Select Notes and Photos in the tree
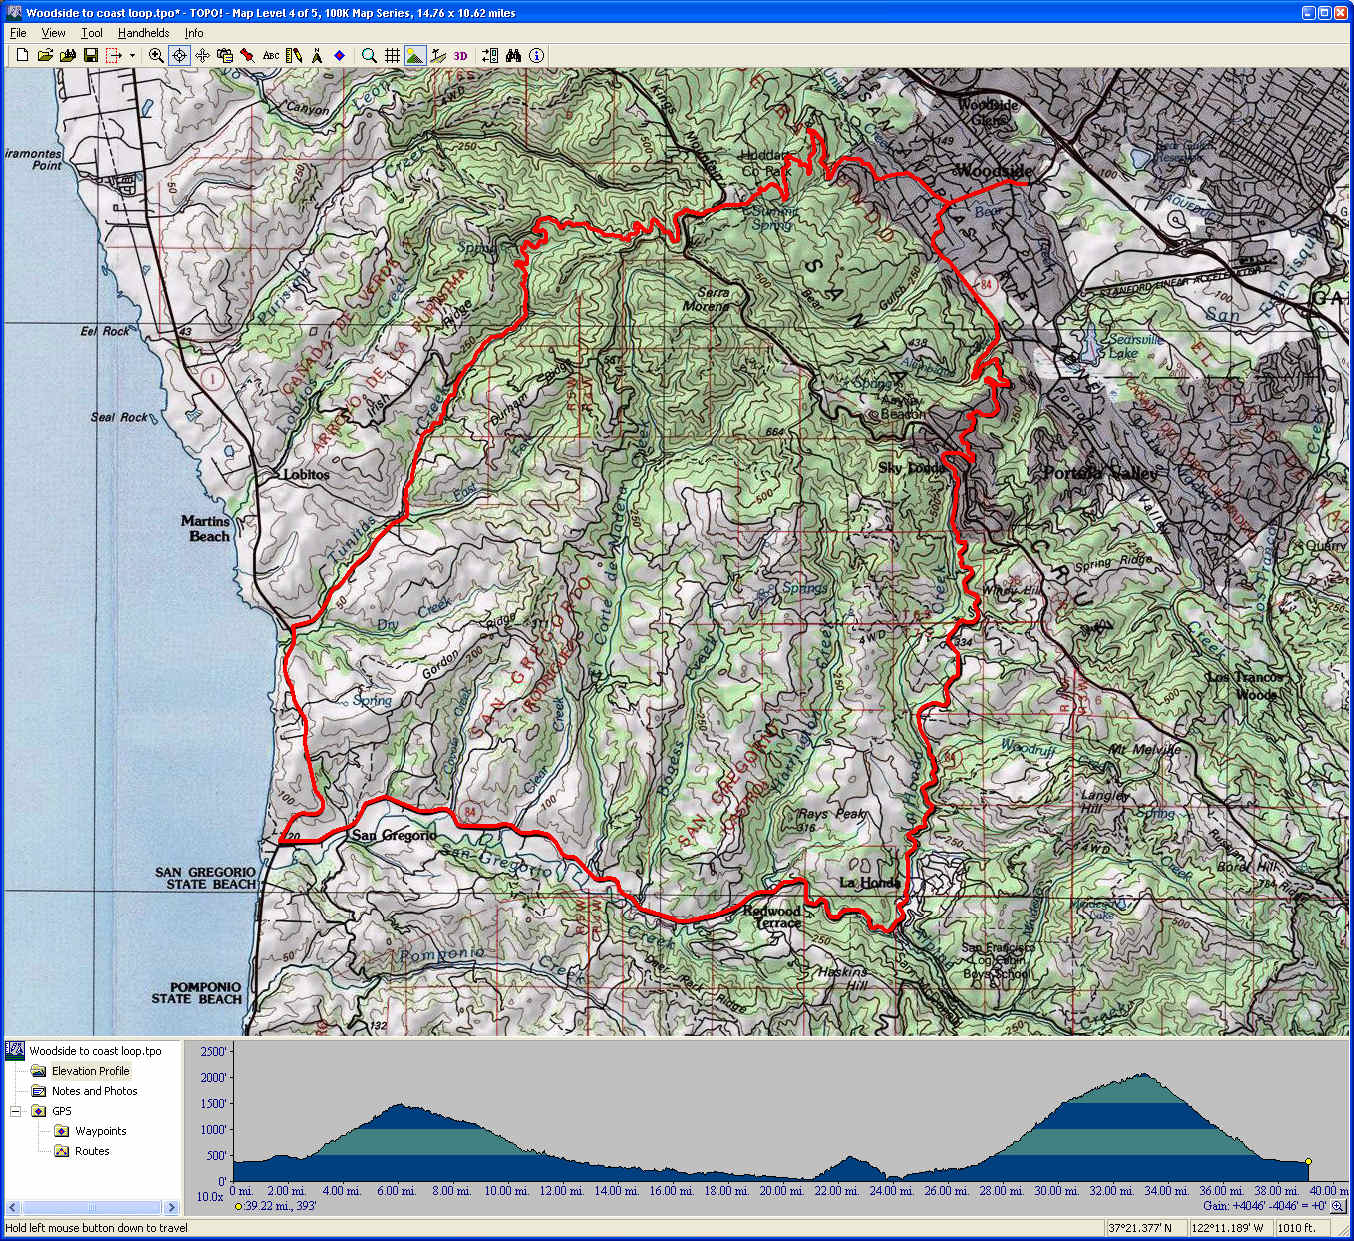Screen dimensions: 1354x1241 point(94,1091)
